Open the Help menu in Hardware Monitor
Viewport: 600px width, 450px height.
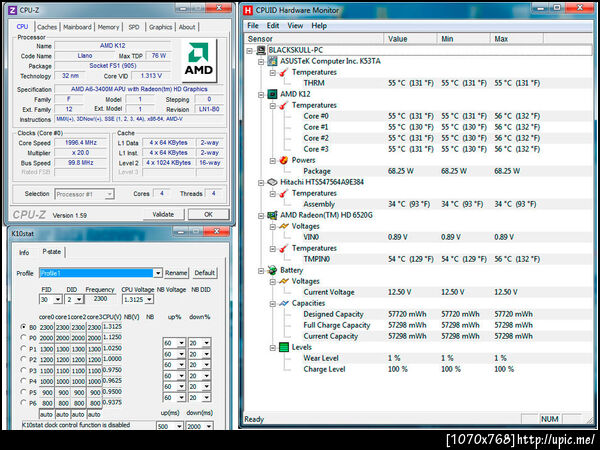[x=319, y=26]
